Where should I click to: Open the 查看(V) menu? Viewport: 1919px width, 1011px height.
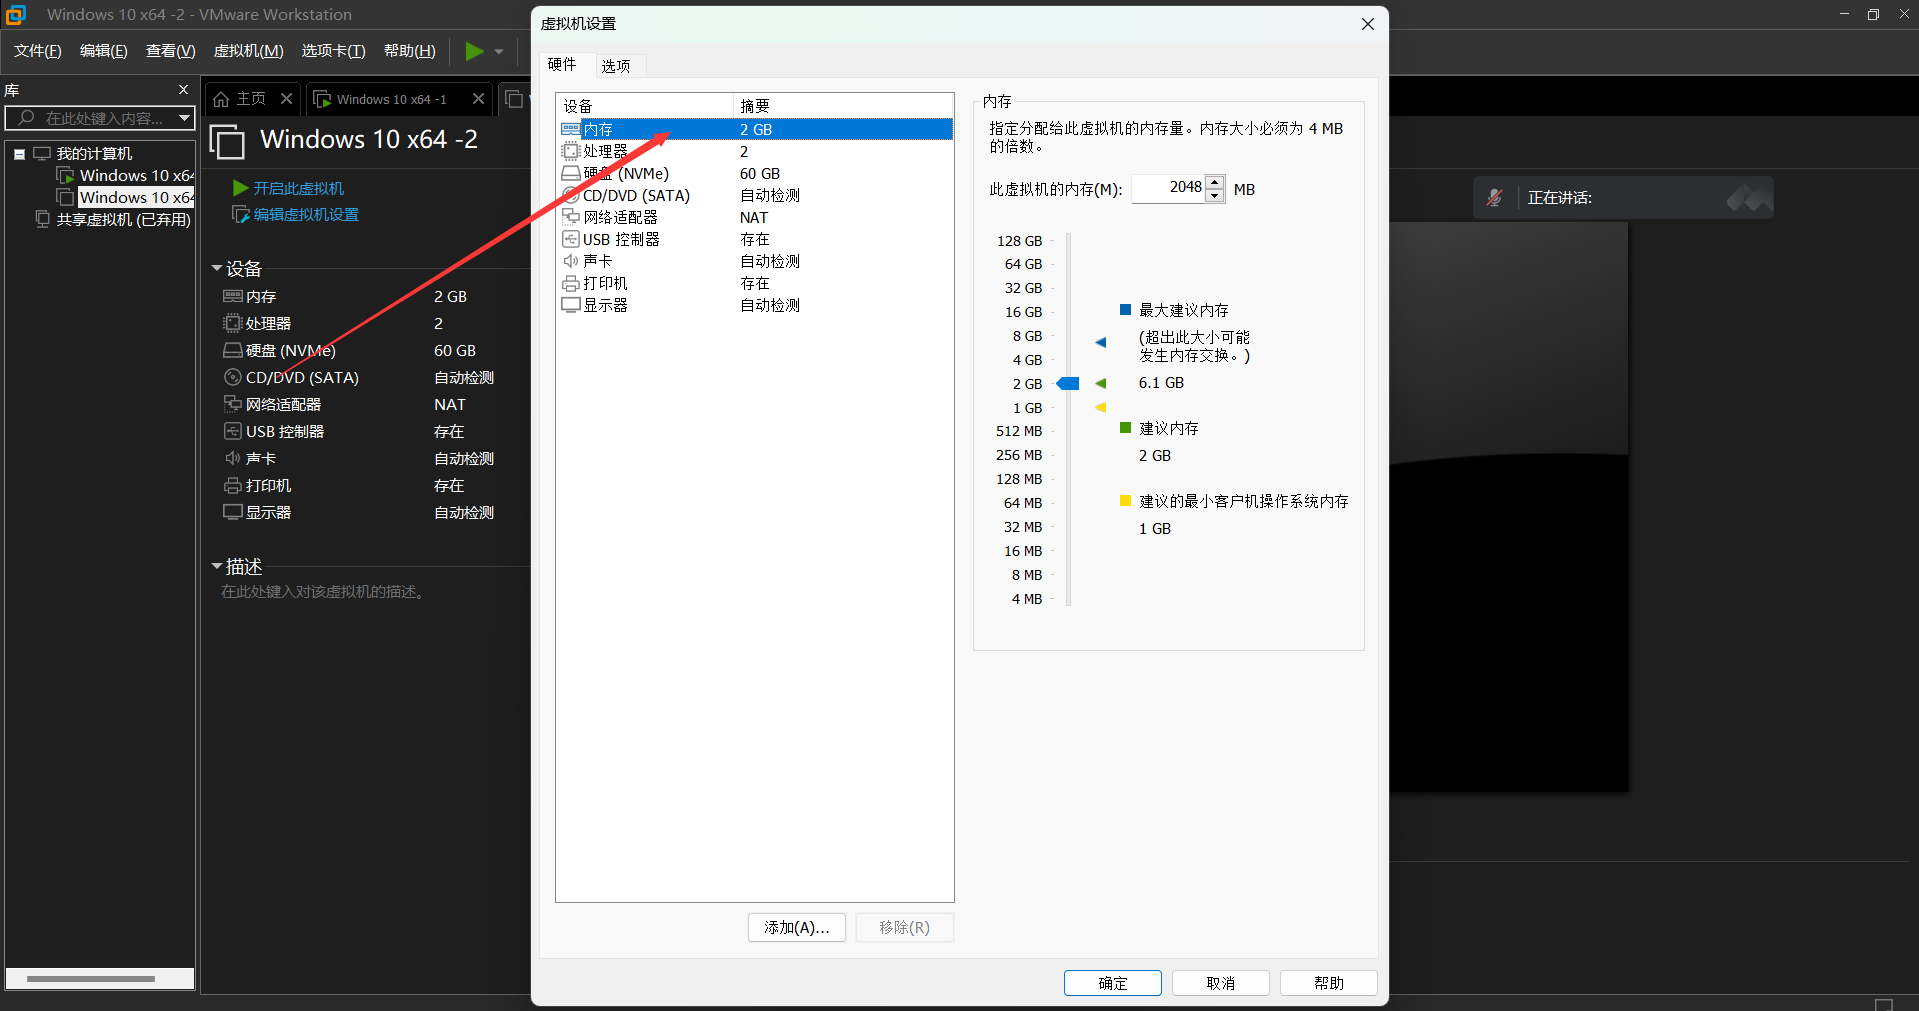[x=171, y=51]
